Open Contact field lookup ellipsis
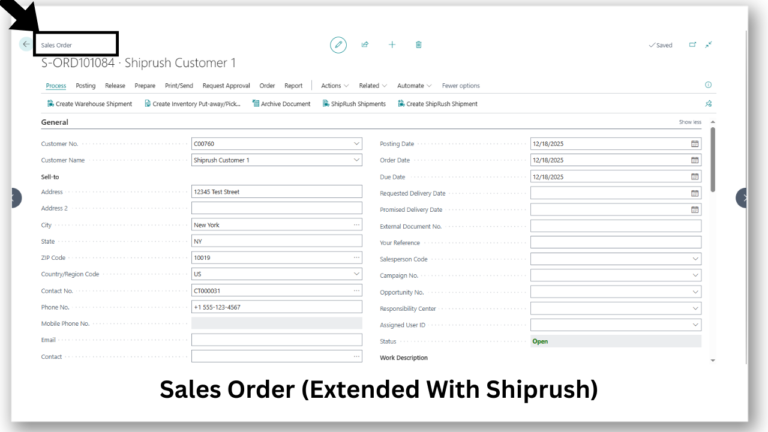 [x=357, y=357]
